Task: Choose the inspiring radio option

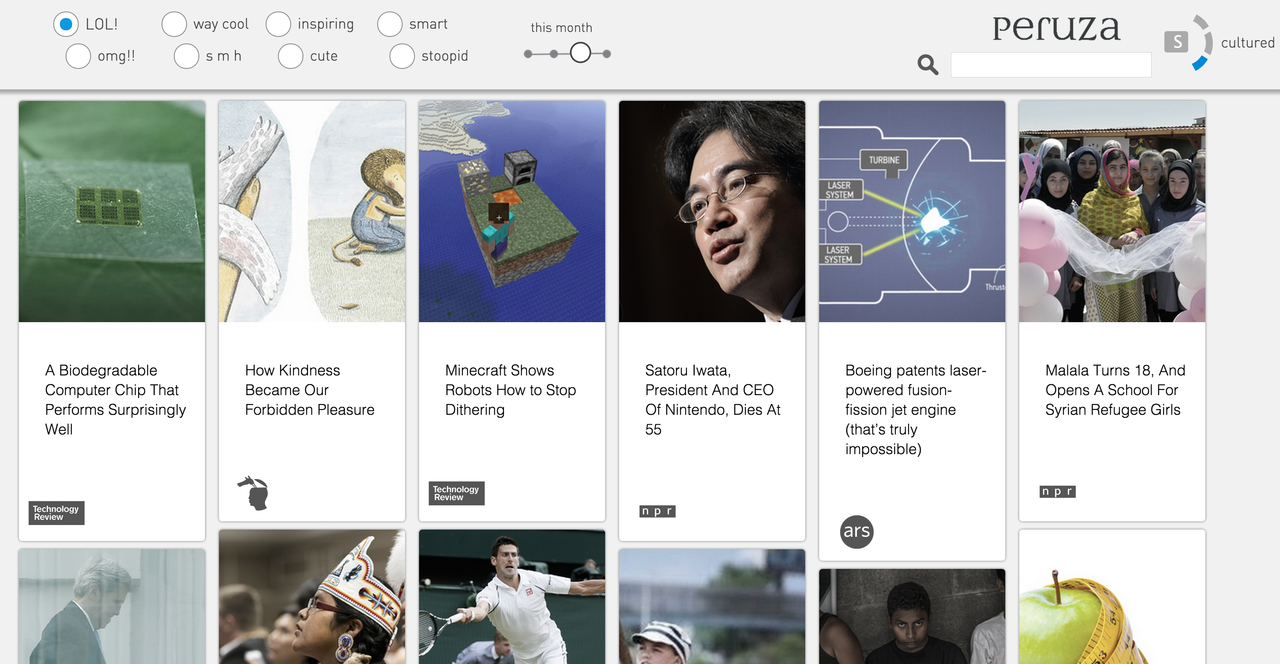Action: click(278, 24)
